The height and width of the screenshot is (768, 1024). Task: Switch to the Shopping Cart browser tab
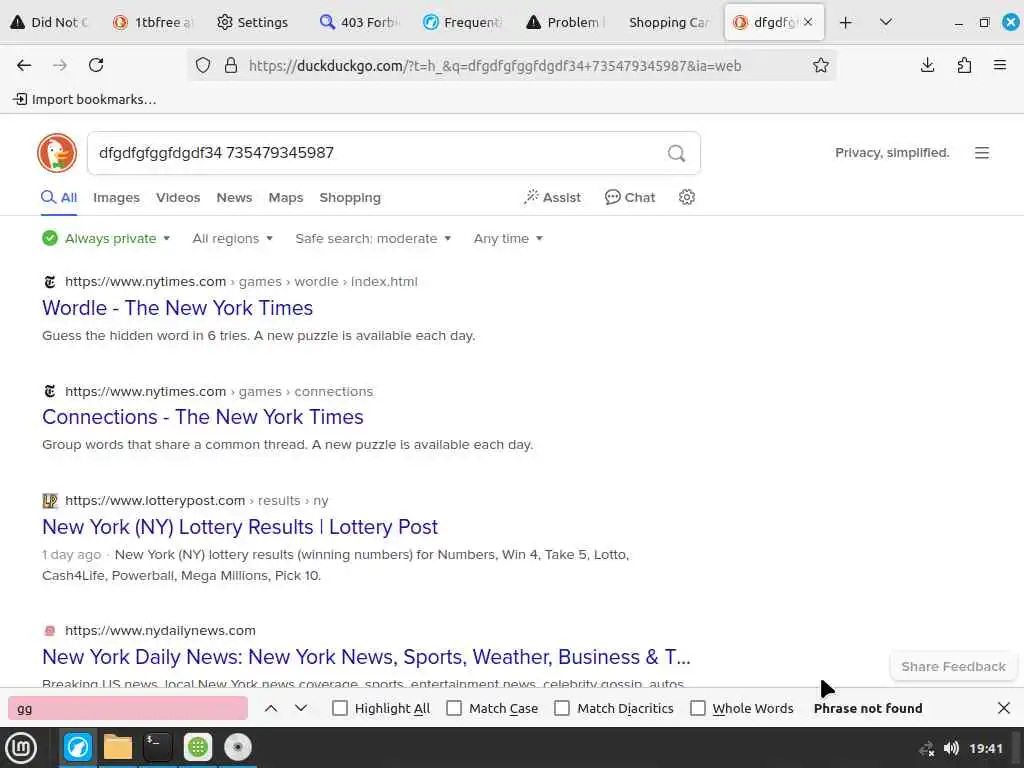(x=669, y=22)
